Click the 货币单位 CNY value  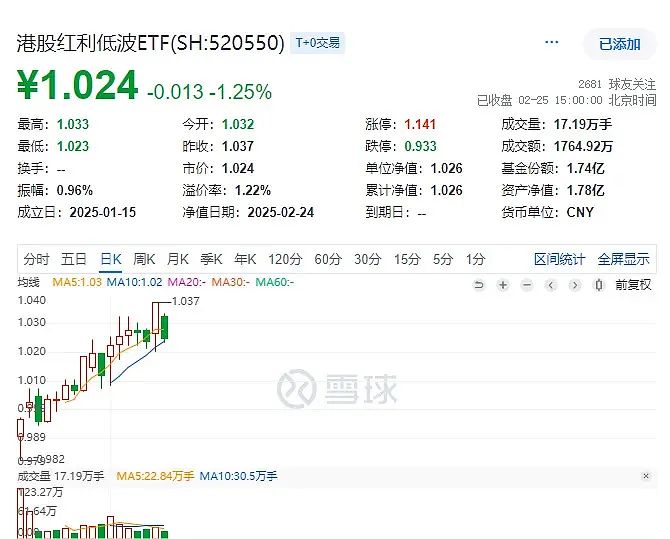tap(580, 212)
